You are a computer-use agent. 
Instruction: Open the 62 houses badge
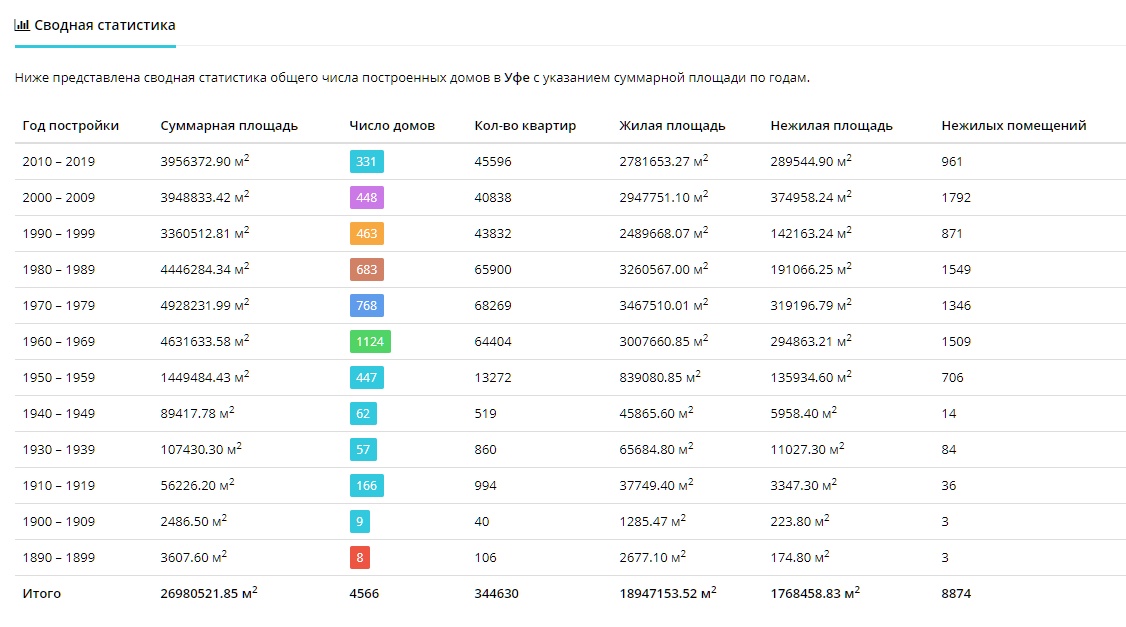tap(363, 413)
